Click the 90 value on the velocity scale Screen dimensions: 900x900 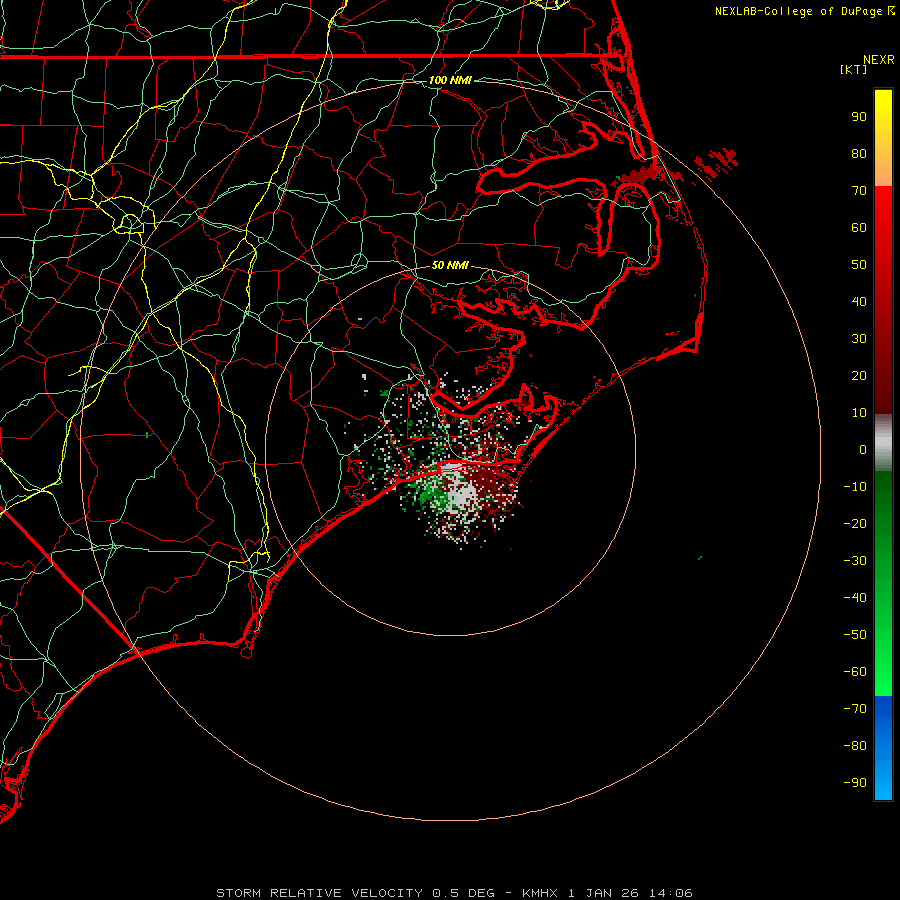[859, 117]
